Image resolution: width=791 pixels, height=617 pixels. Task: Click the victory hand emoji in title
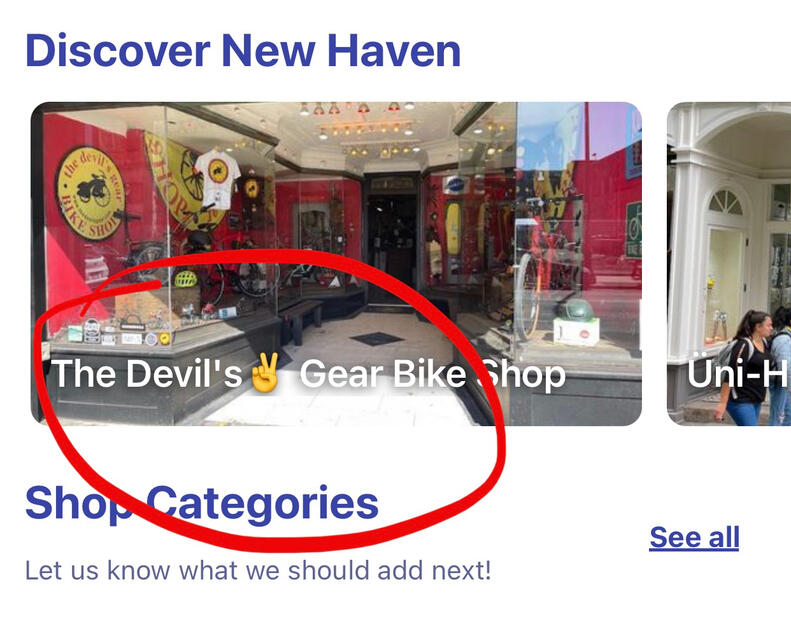(265, 374)
